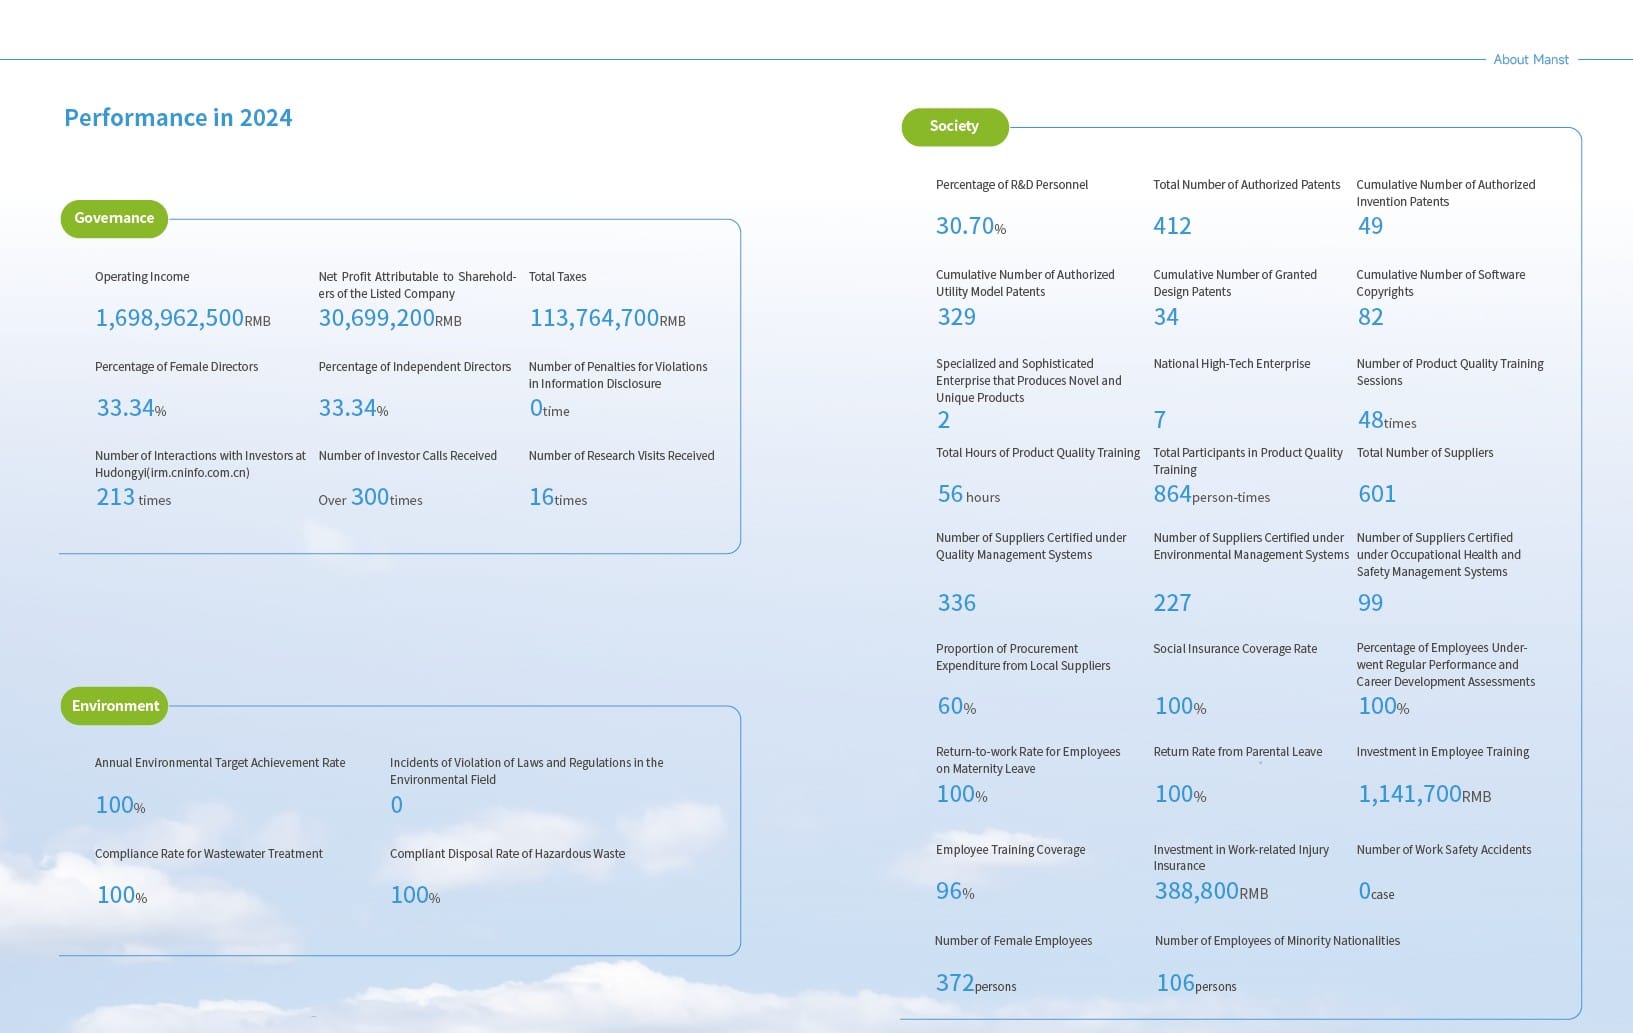Click the Total Number of Suppliers value 601

click(x=1376, y=494)
